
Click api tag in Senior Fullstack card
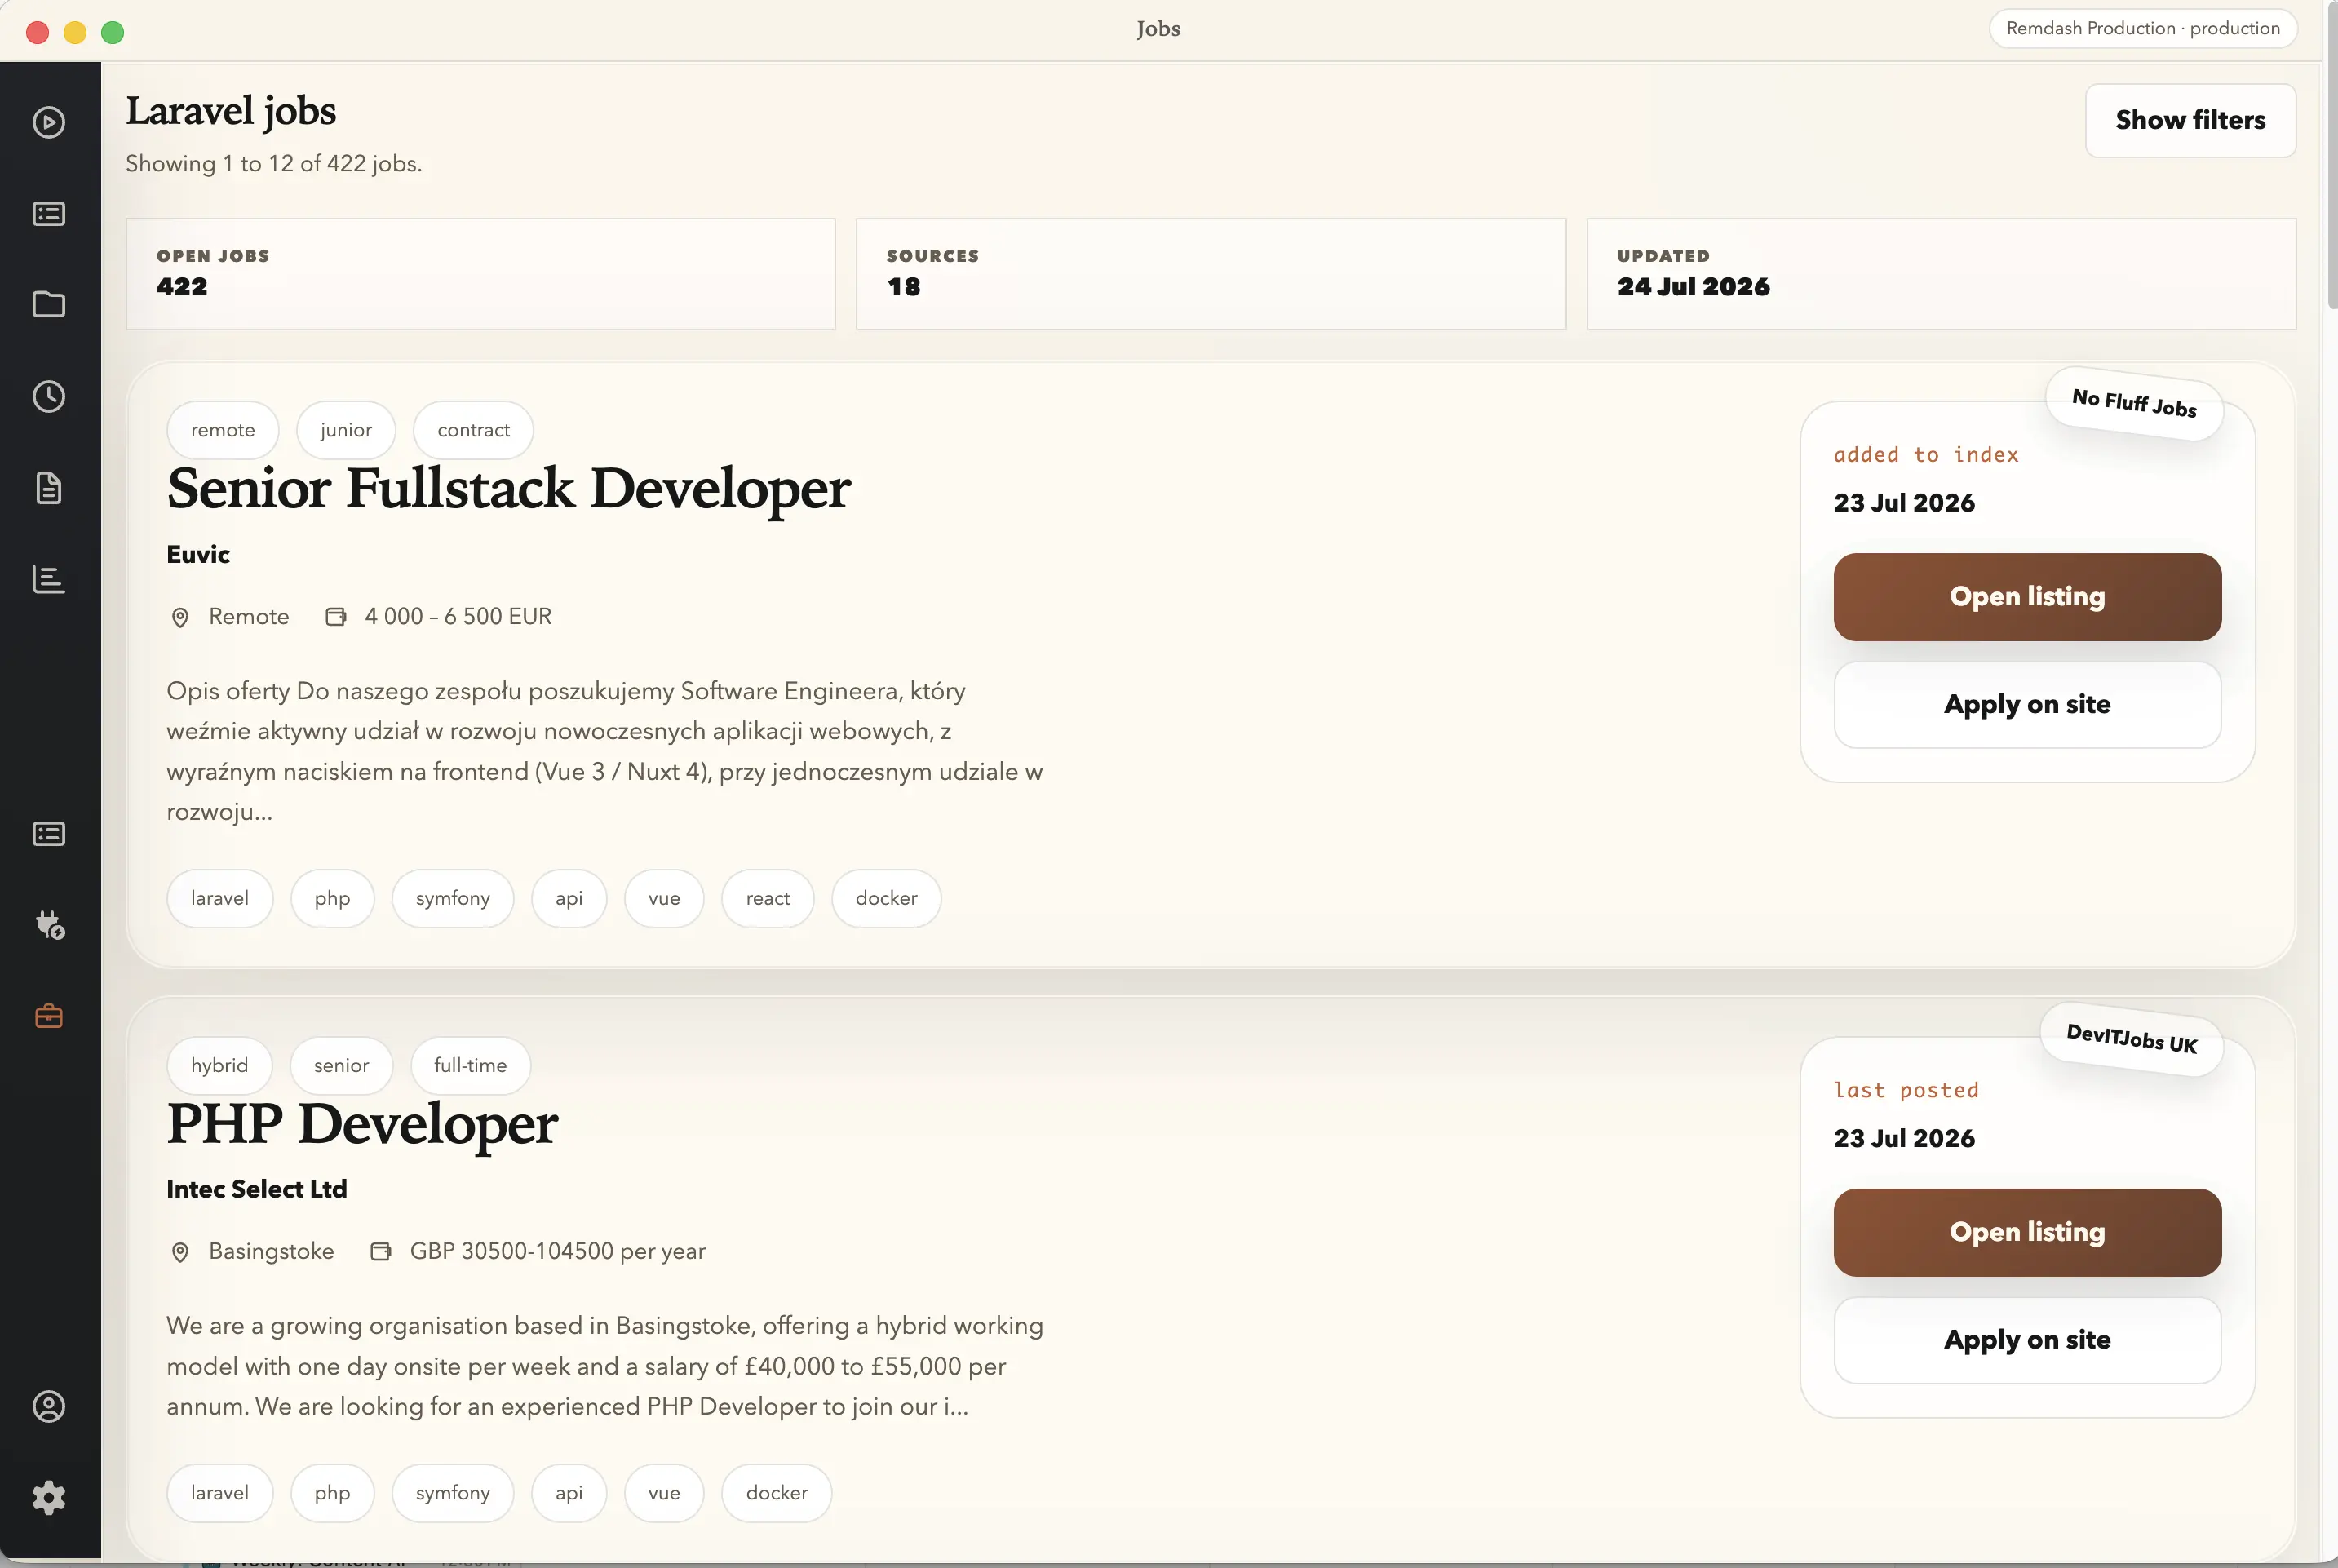569,898
